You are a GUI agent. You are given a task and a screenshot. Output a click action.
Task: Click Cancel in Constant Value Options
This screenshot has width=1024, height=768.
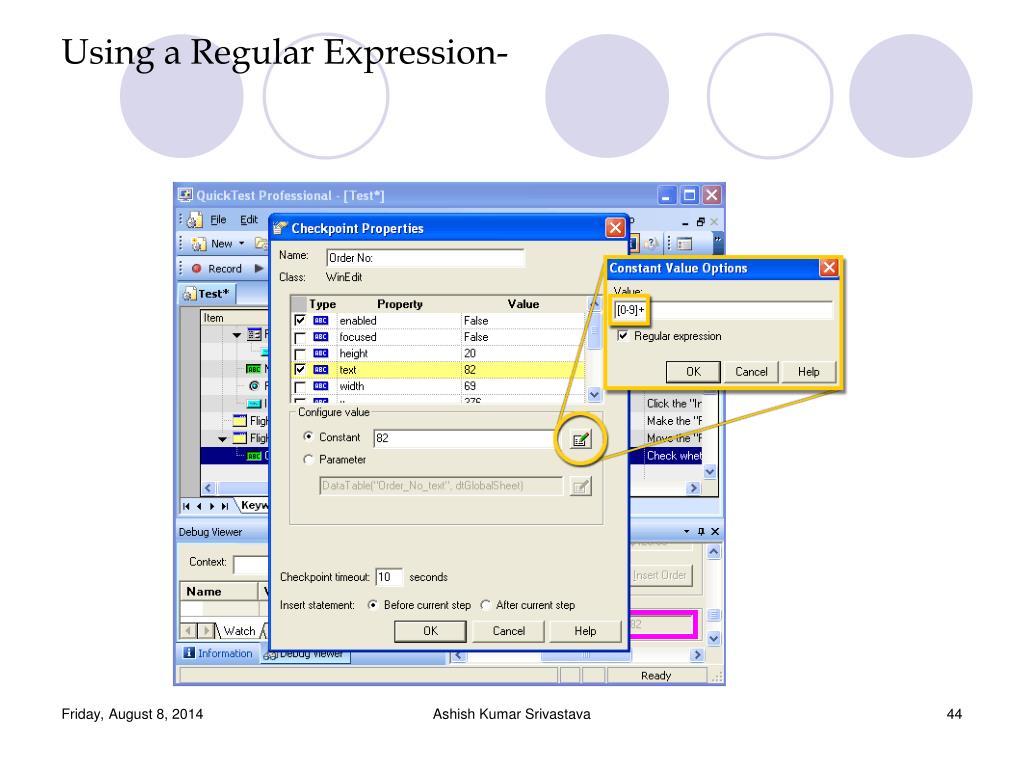[751, 372]
